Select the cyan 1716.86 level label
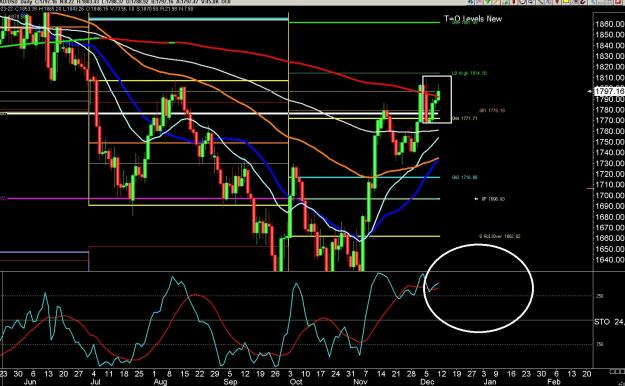This screenshot has height=386, width=625. [465, 177]
